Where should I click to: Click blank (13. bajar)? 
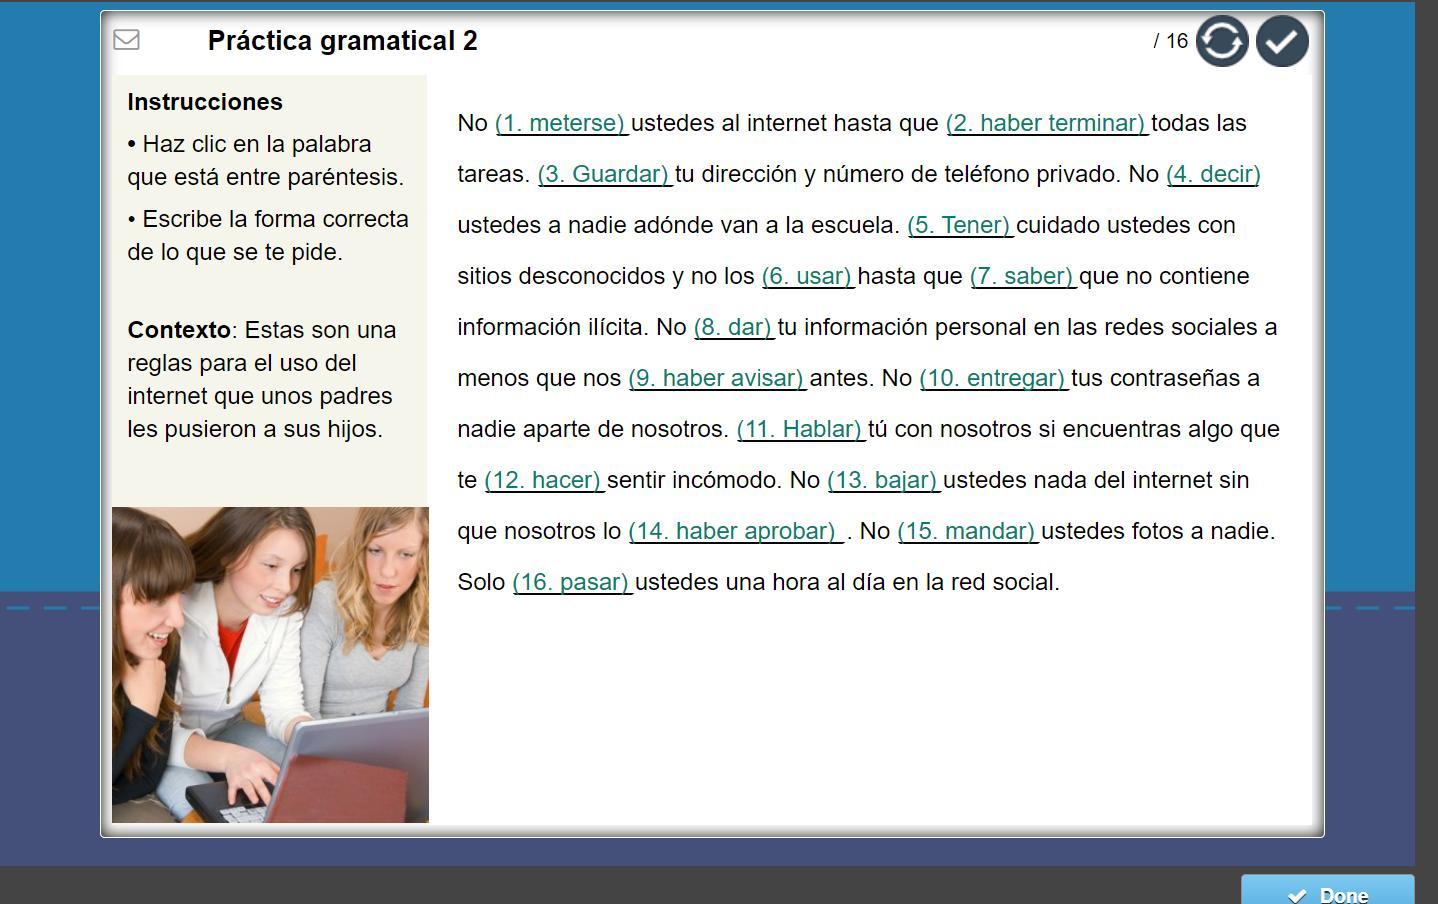tap(883, 480)
